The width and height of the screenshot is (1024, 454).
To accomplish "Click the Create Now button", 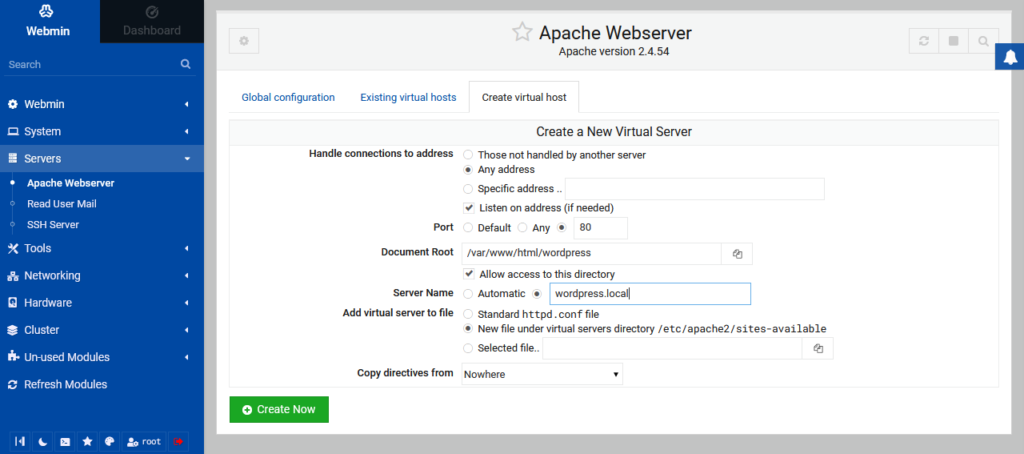I will click(x=279, y=410).
